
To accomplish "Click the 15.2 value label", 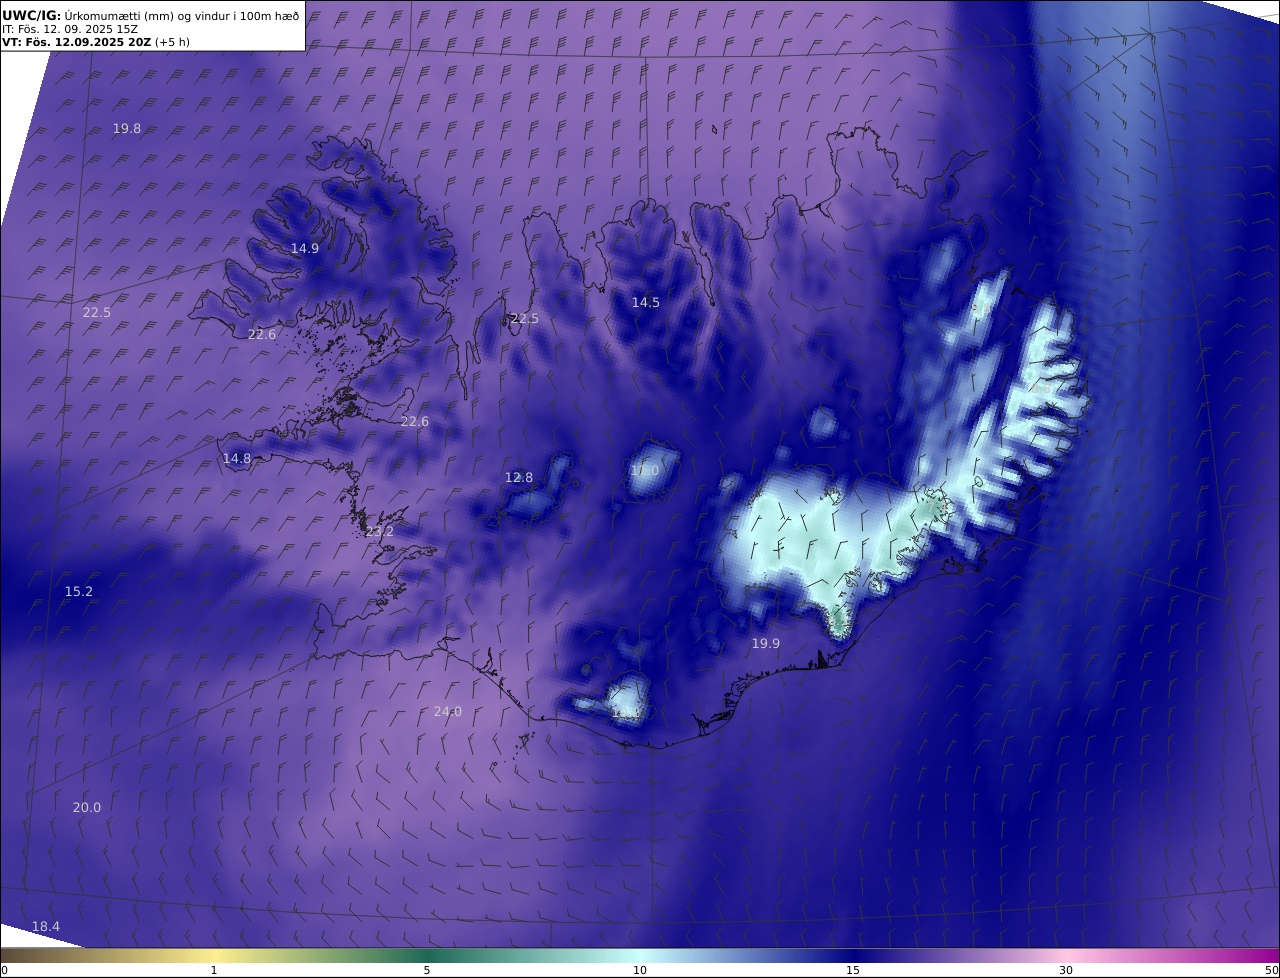I will (79, 591).
